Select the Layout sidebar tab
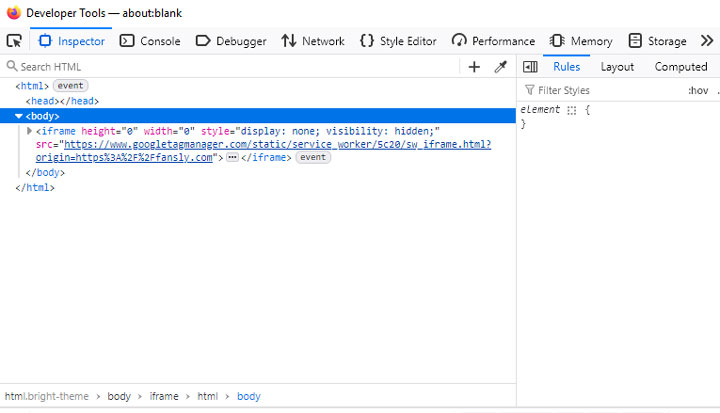 click(617, 67)
